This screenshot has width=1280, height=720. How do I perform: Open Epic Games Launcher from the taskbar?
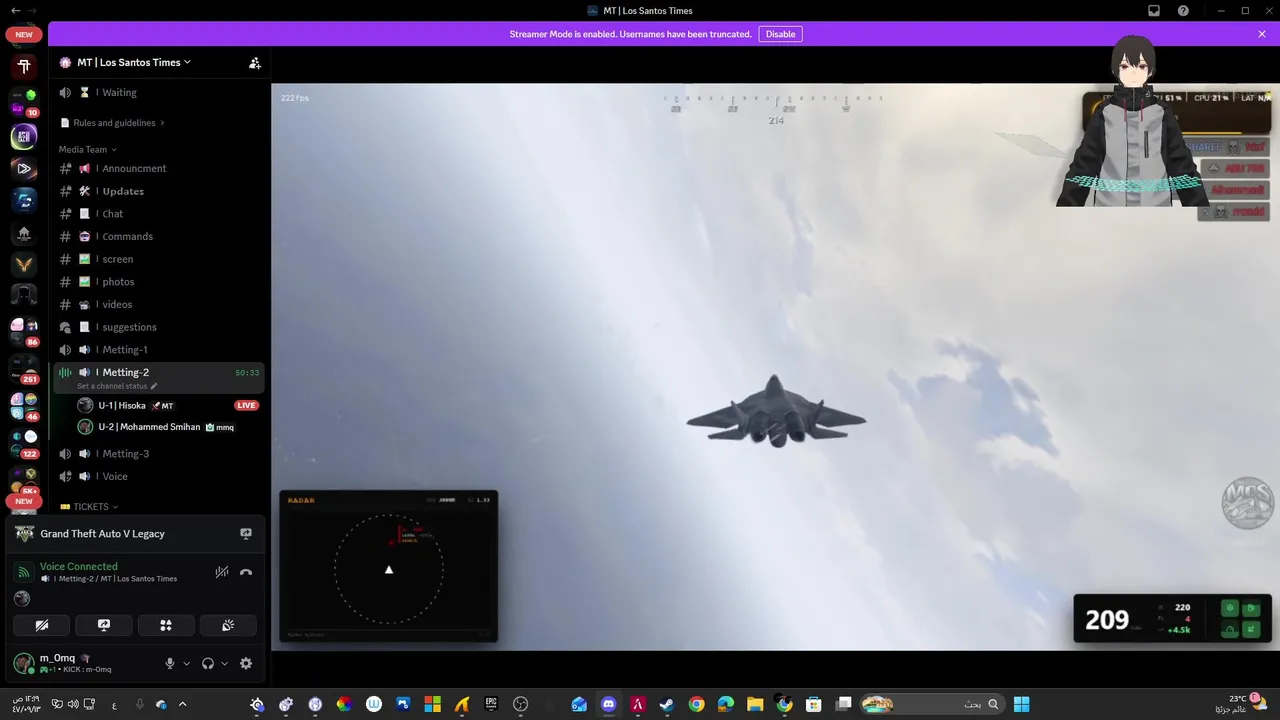tap(491, 704)
